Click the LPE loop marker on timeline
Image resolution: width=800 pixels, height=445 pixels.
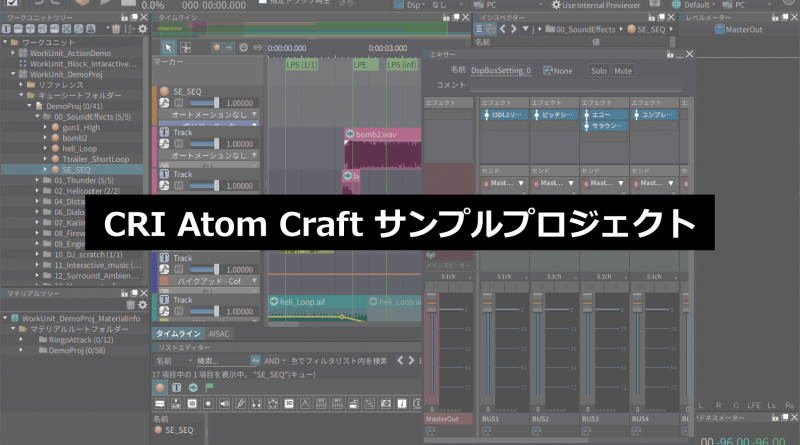pyautogui.click(x=365, y=65)
